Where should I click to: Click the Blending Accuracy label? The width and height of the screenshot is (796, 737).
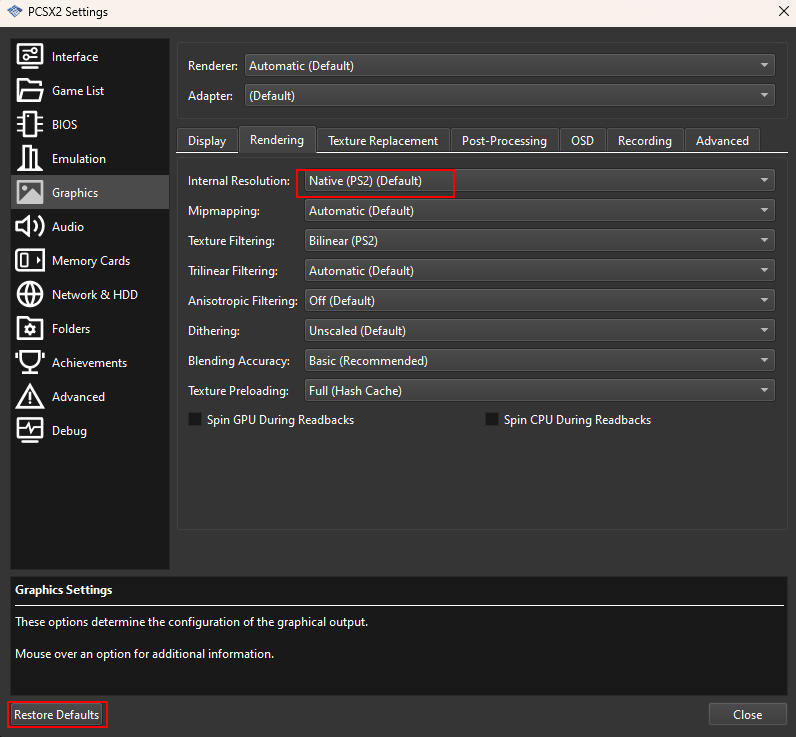tap(239, 361)
